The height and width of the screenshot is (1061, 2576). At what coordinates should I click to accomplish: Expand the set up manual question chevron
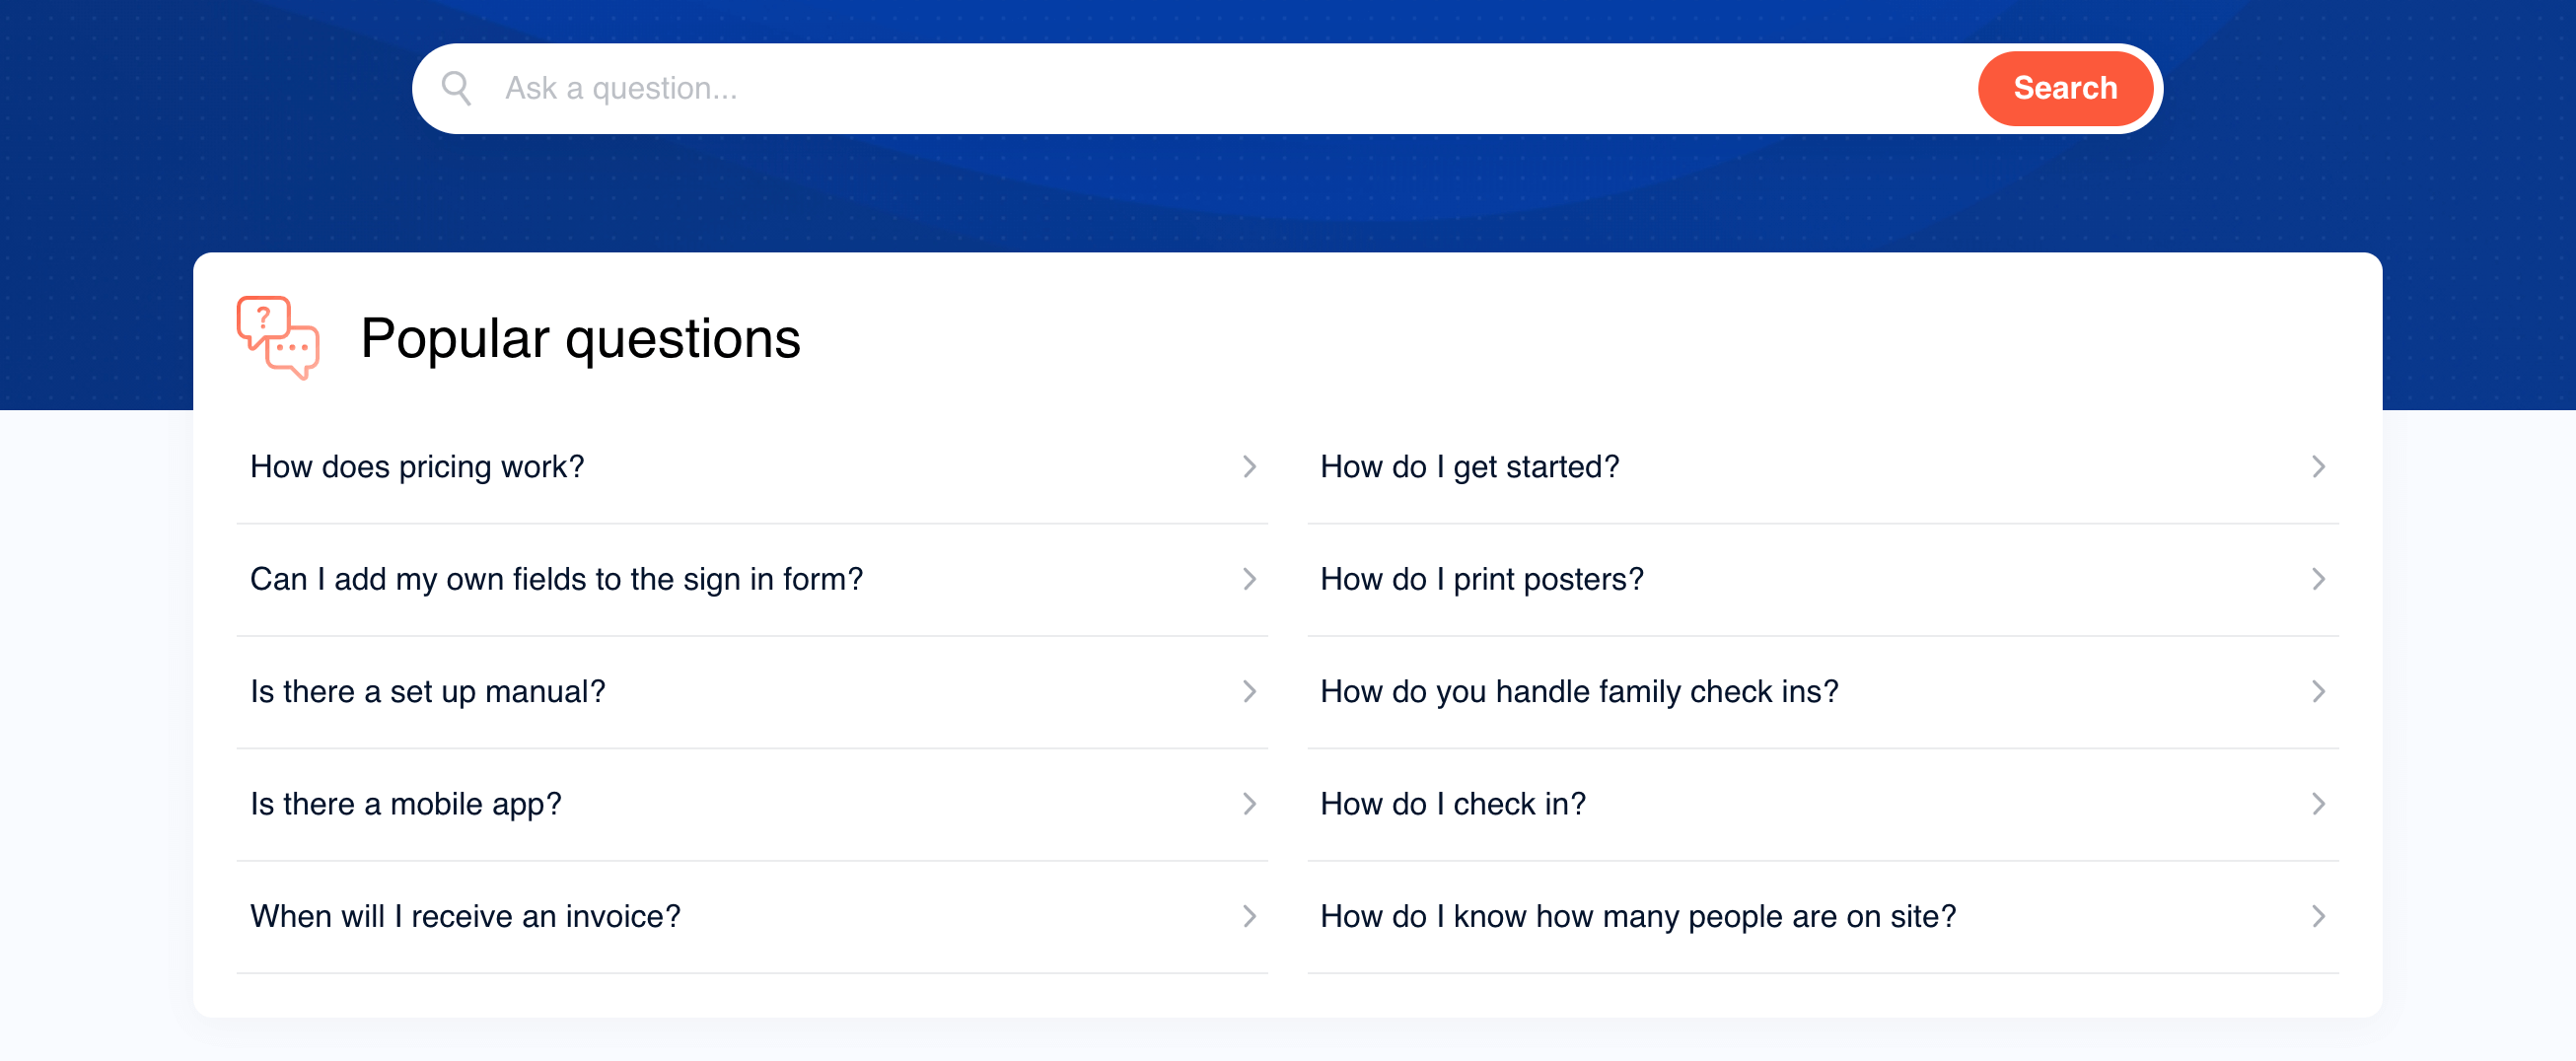1249,692
